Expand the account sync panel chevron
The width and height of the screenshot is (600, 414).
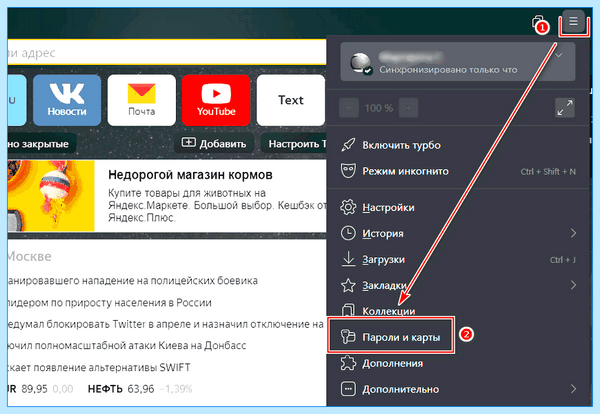[559, 55]
